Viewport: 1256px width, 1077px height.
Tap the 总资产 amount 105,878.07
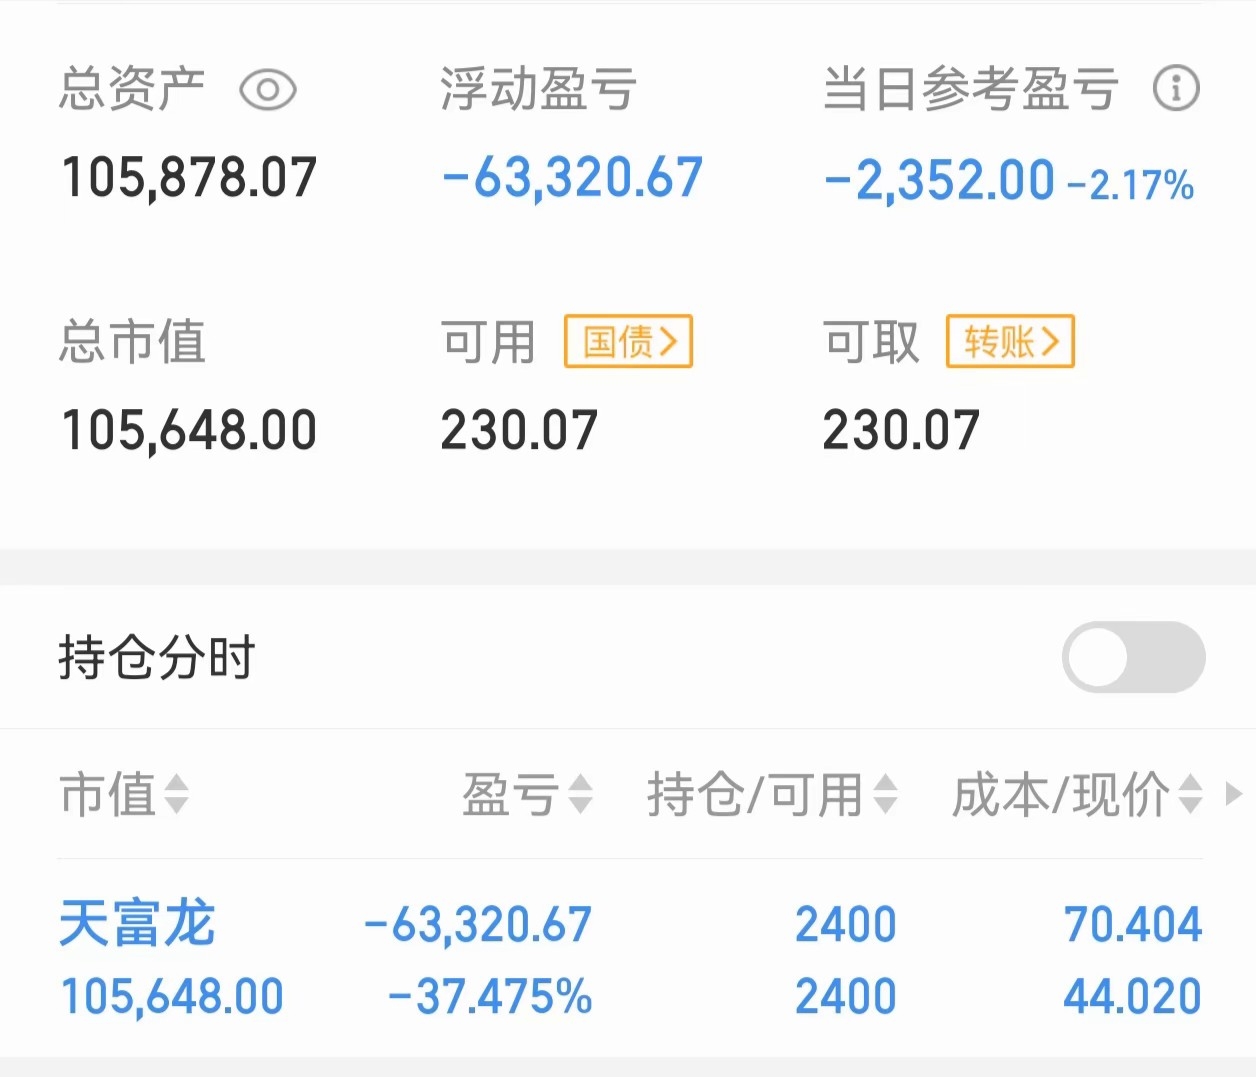[x=189, y=178]
